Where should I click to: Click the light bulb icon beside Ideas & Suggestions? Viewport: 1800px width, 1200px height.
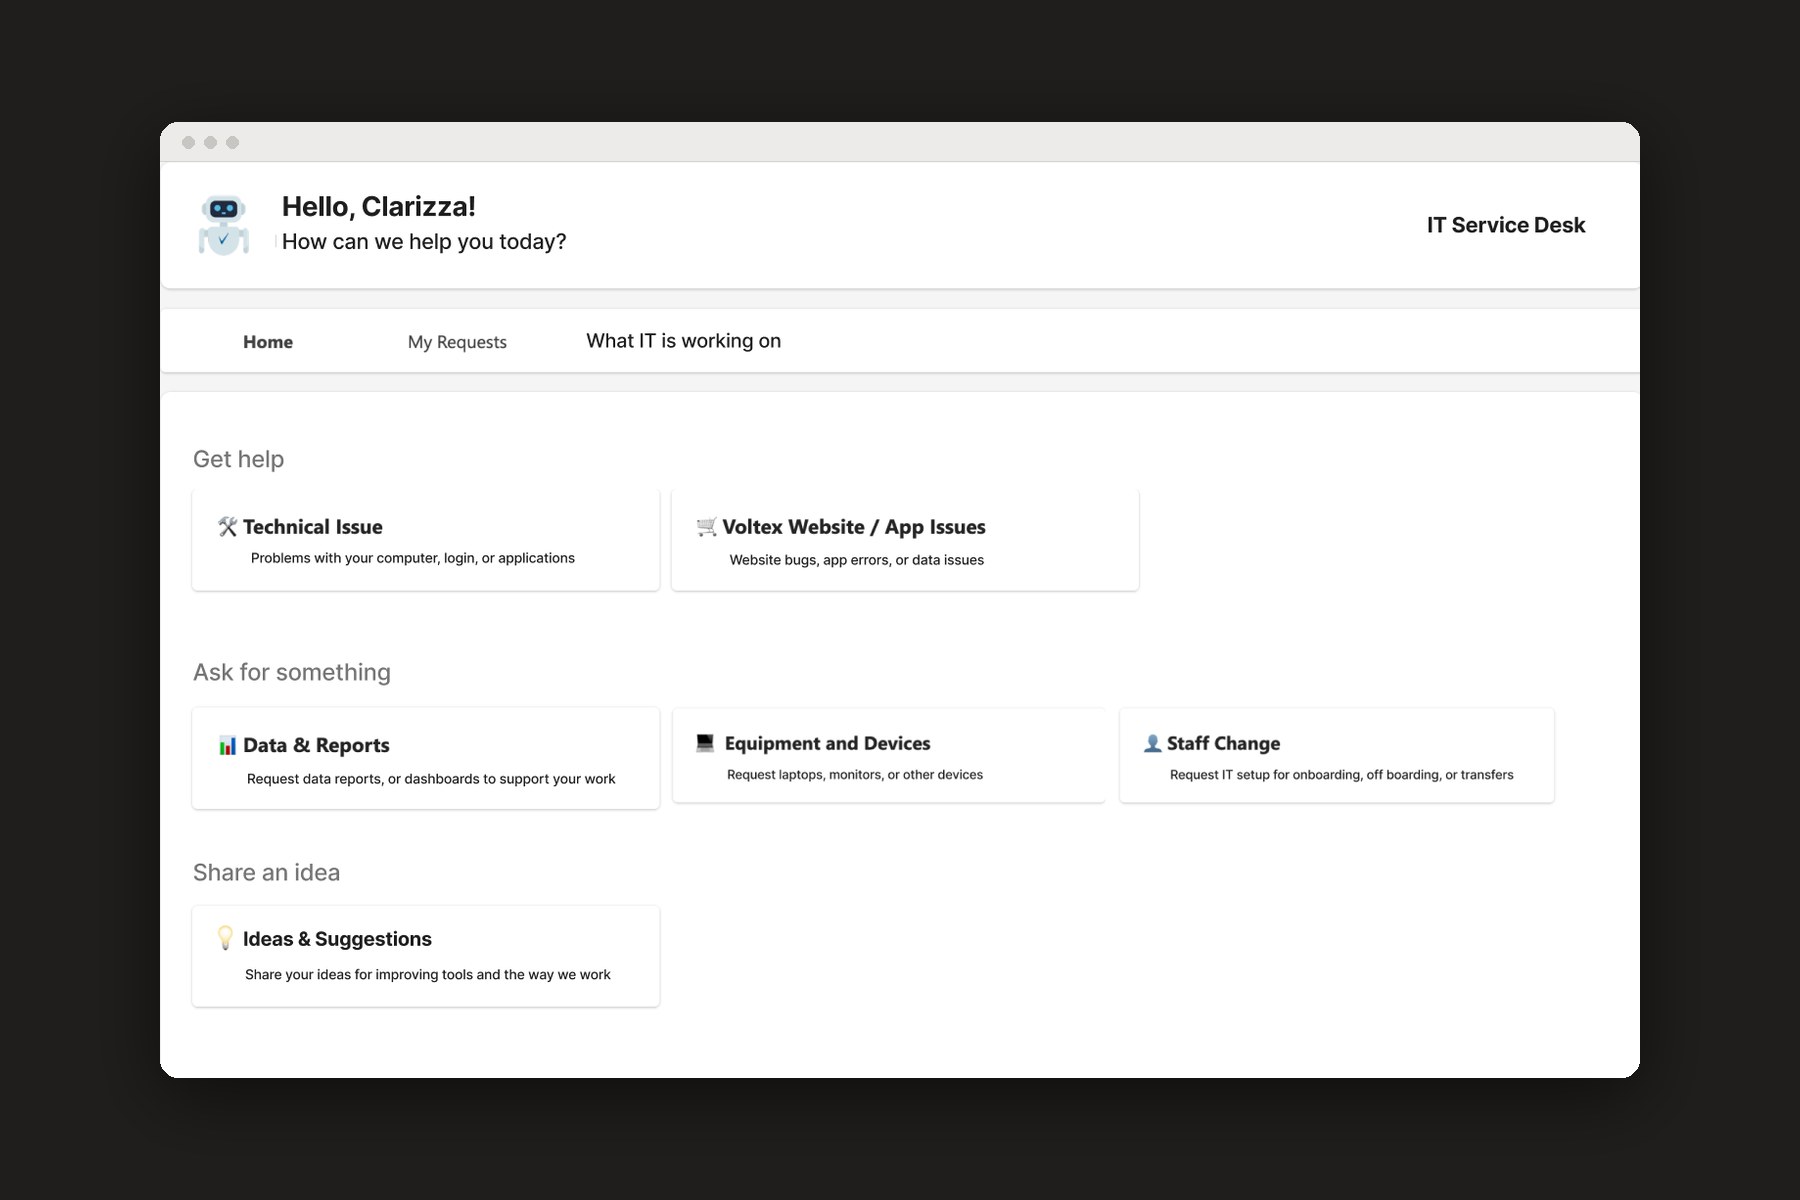[x=226, y=938]
